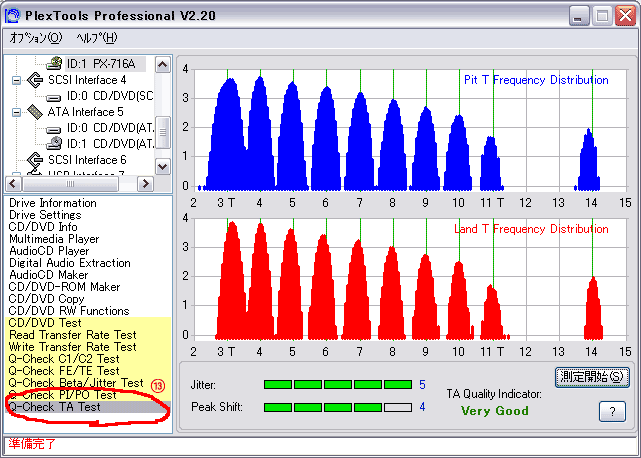Viewport: 641px width, 458px height.
Task: Click the Very Good quality indicator text
Action: [495, 411]
